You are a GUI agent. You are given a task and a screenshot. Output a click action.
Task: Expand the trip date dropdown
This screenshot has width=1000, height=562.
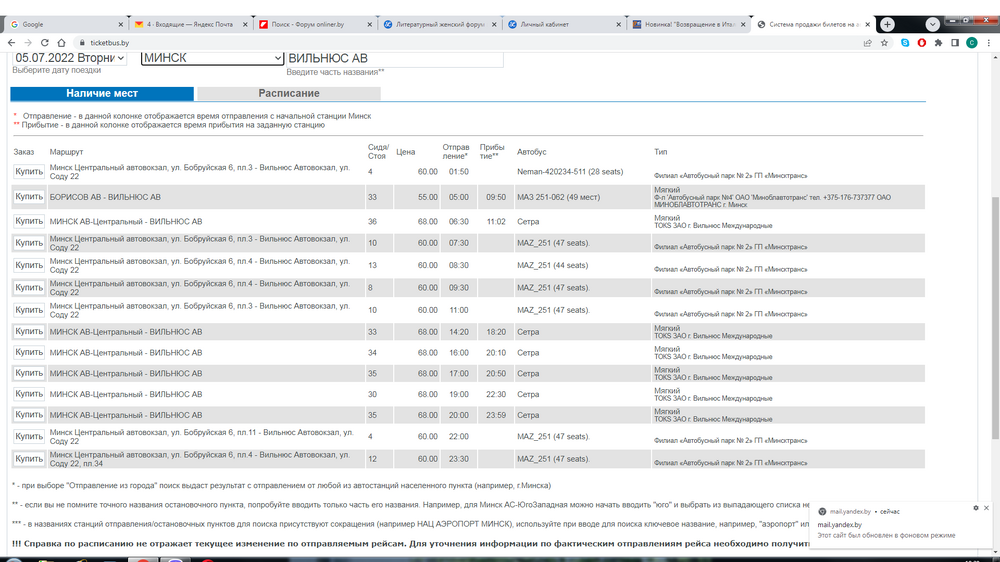(x=69, y=58)
